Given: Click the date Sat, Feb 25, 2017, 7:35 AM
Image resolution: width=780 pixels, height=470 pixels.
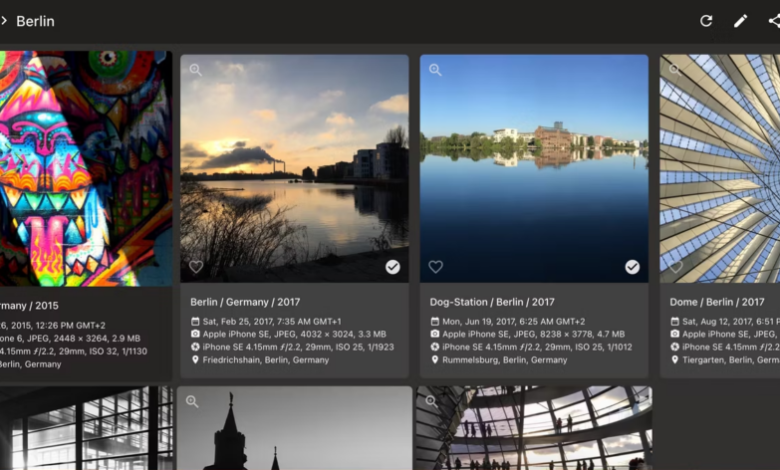Looking at the screenshot, I should pos(272,321).
